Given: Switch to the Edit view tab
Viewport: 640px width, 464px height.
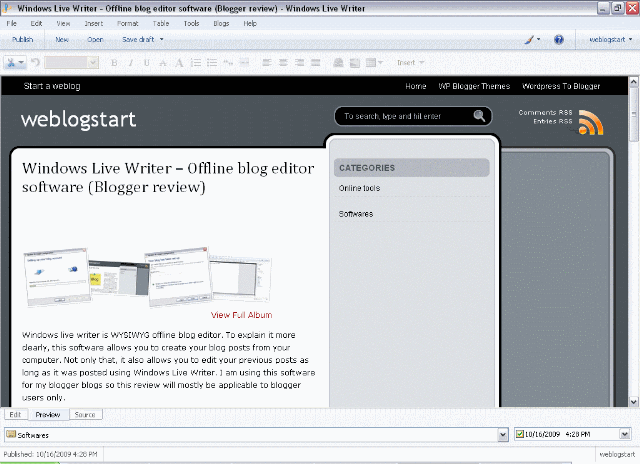Looking at the screenshot, I should tap(16, 415).
